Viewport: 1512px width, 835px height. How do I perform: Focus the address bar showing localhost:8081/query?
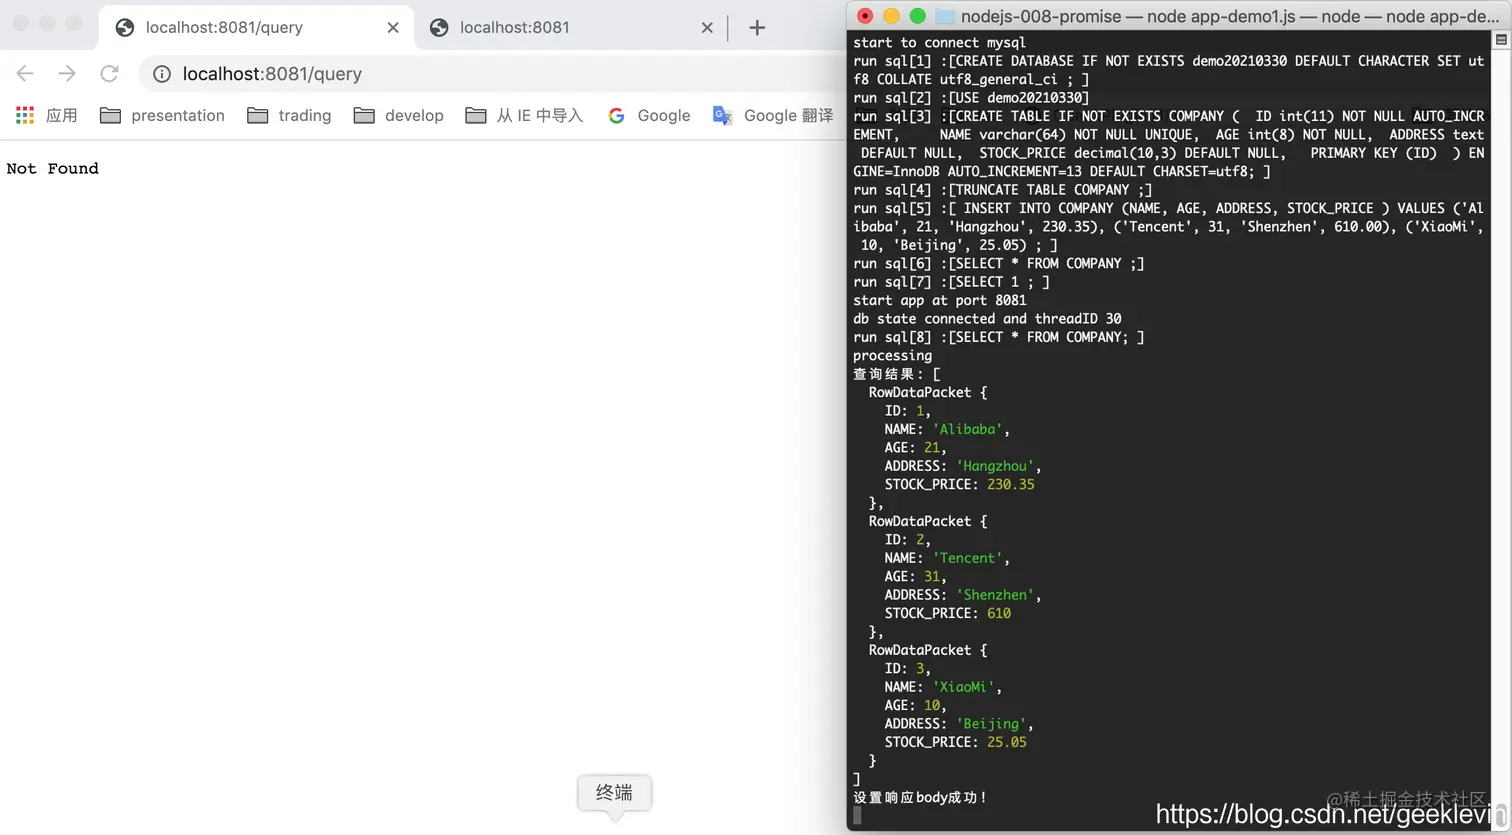490,74
